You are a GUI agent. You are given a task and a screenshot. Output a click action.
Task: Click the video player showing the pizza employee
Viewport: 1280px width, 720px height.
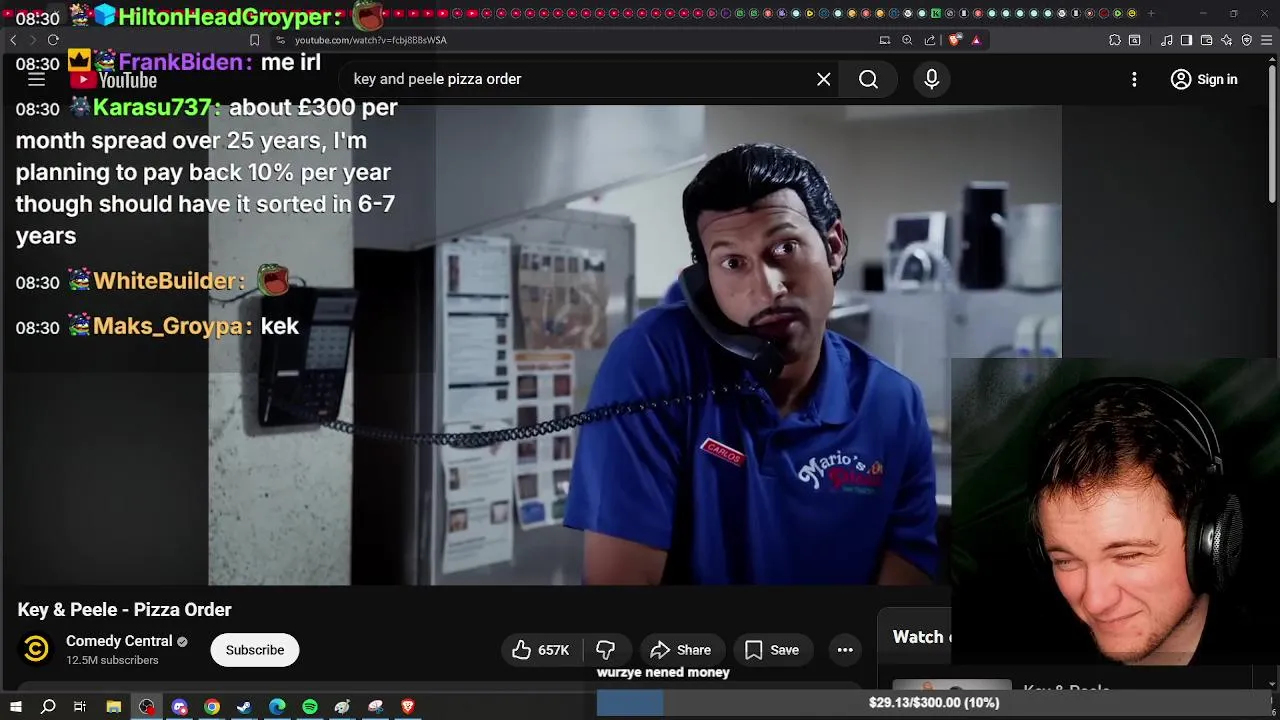coord(635,345)
